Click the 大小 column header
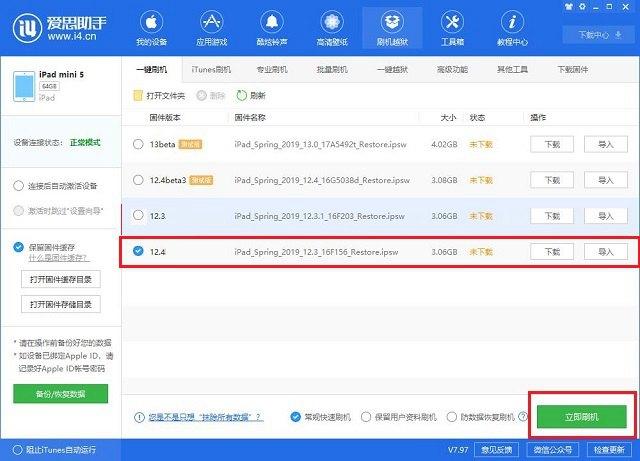 (448, 118)
